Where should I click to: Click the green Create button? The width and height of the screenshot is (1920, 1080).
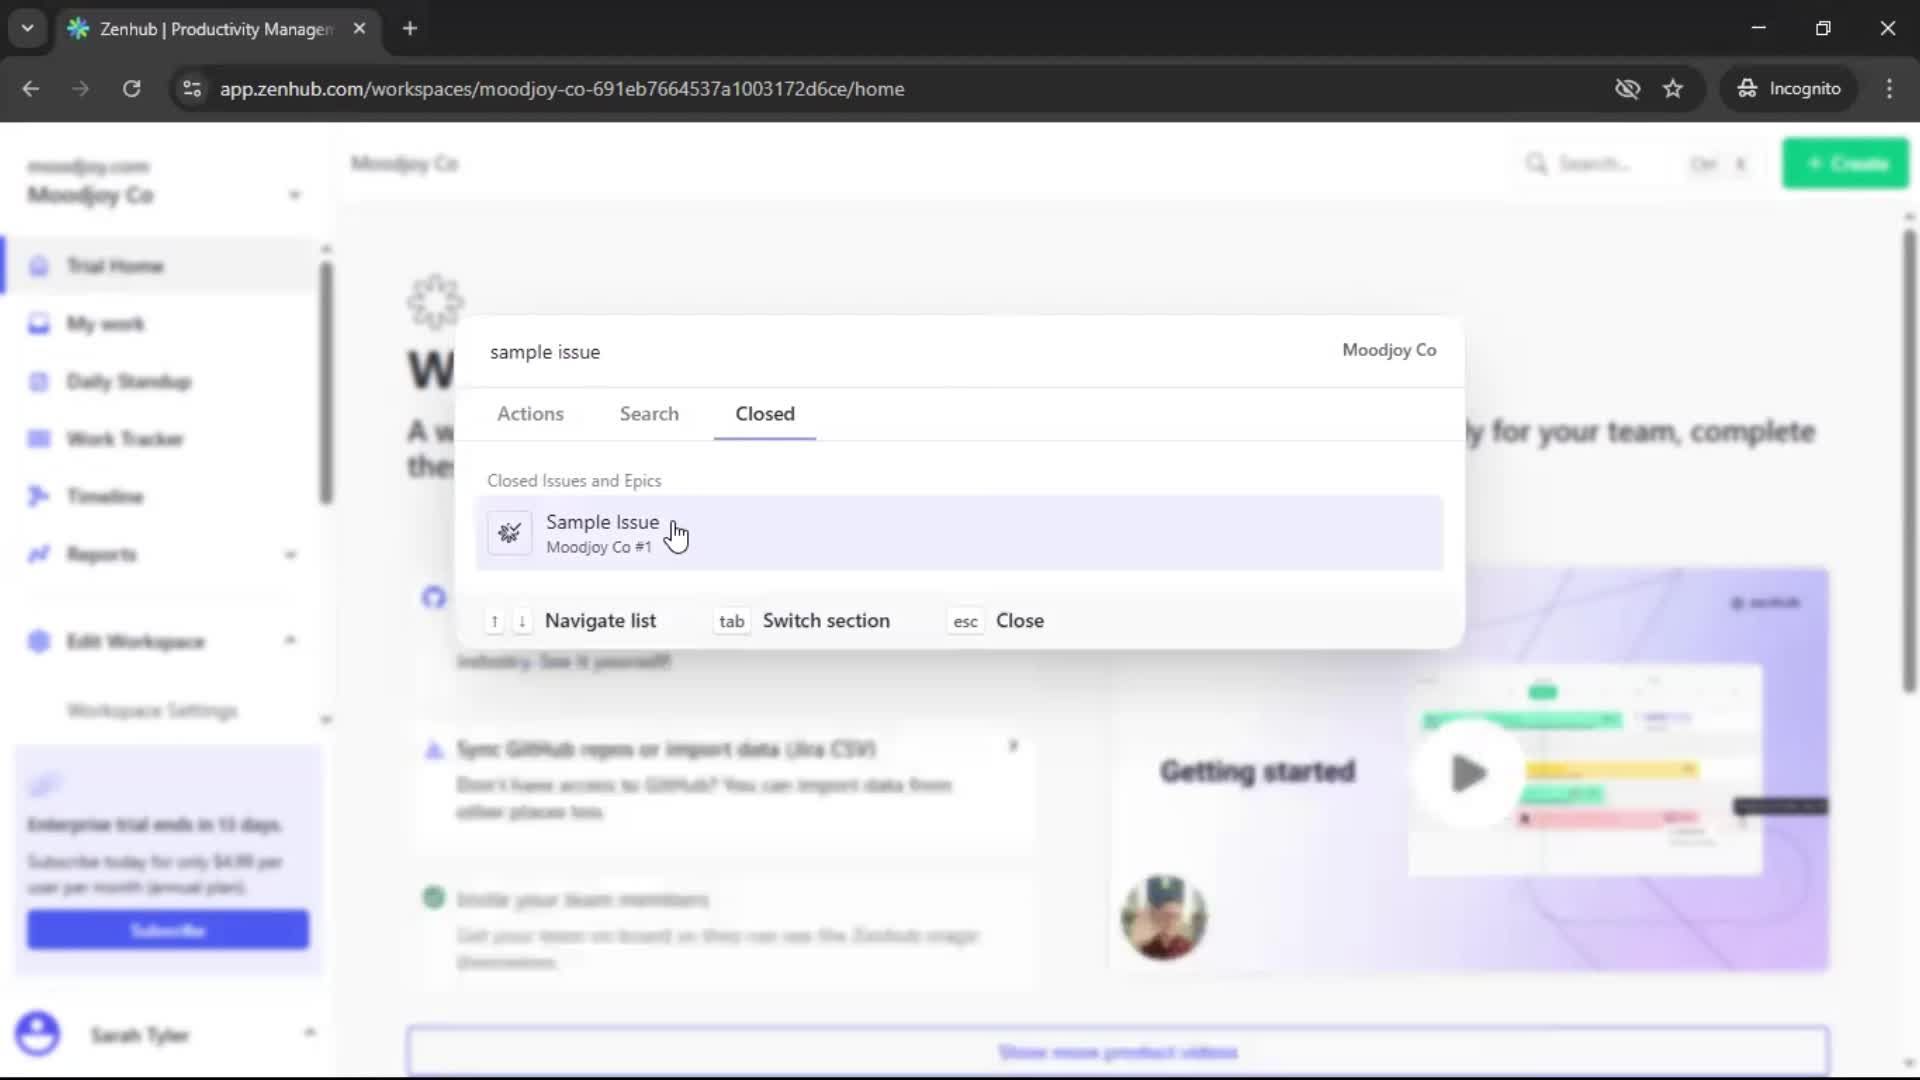1845,163
